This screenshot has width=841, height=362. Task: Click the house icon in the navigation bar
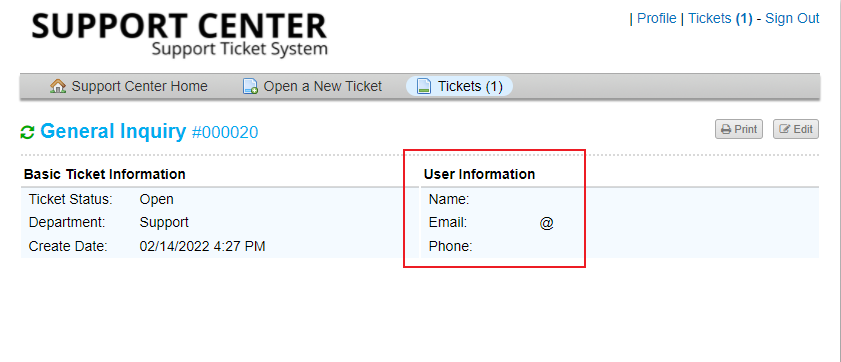point(57,86)
